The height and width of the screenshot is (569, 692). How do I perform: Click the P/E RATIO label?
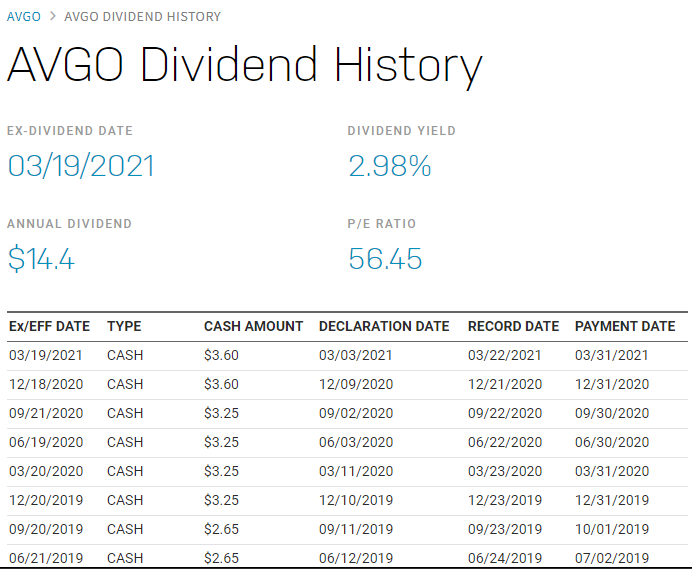382,223
